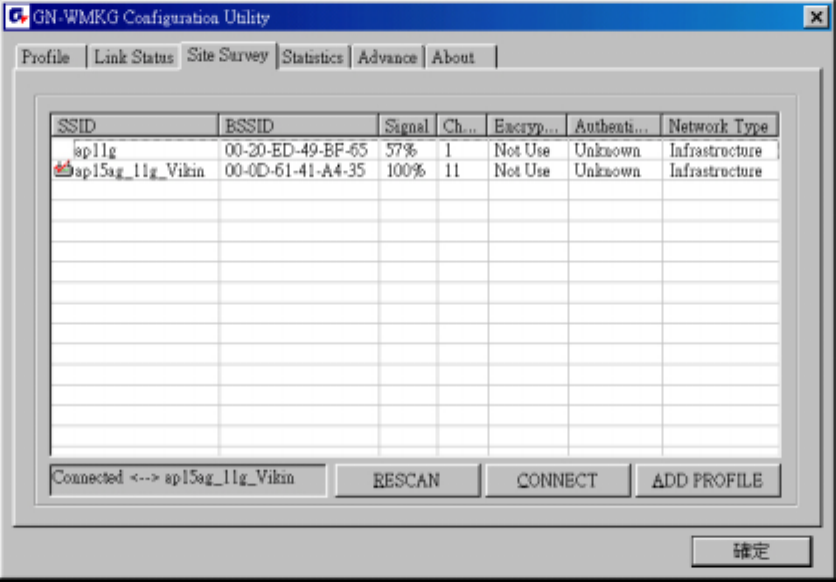Click the ADD PROFILE button
Viewport: 836px width, 582px height.
coord(708,480)
